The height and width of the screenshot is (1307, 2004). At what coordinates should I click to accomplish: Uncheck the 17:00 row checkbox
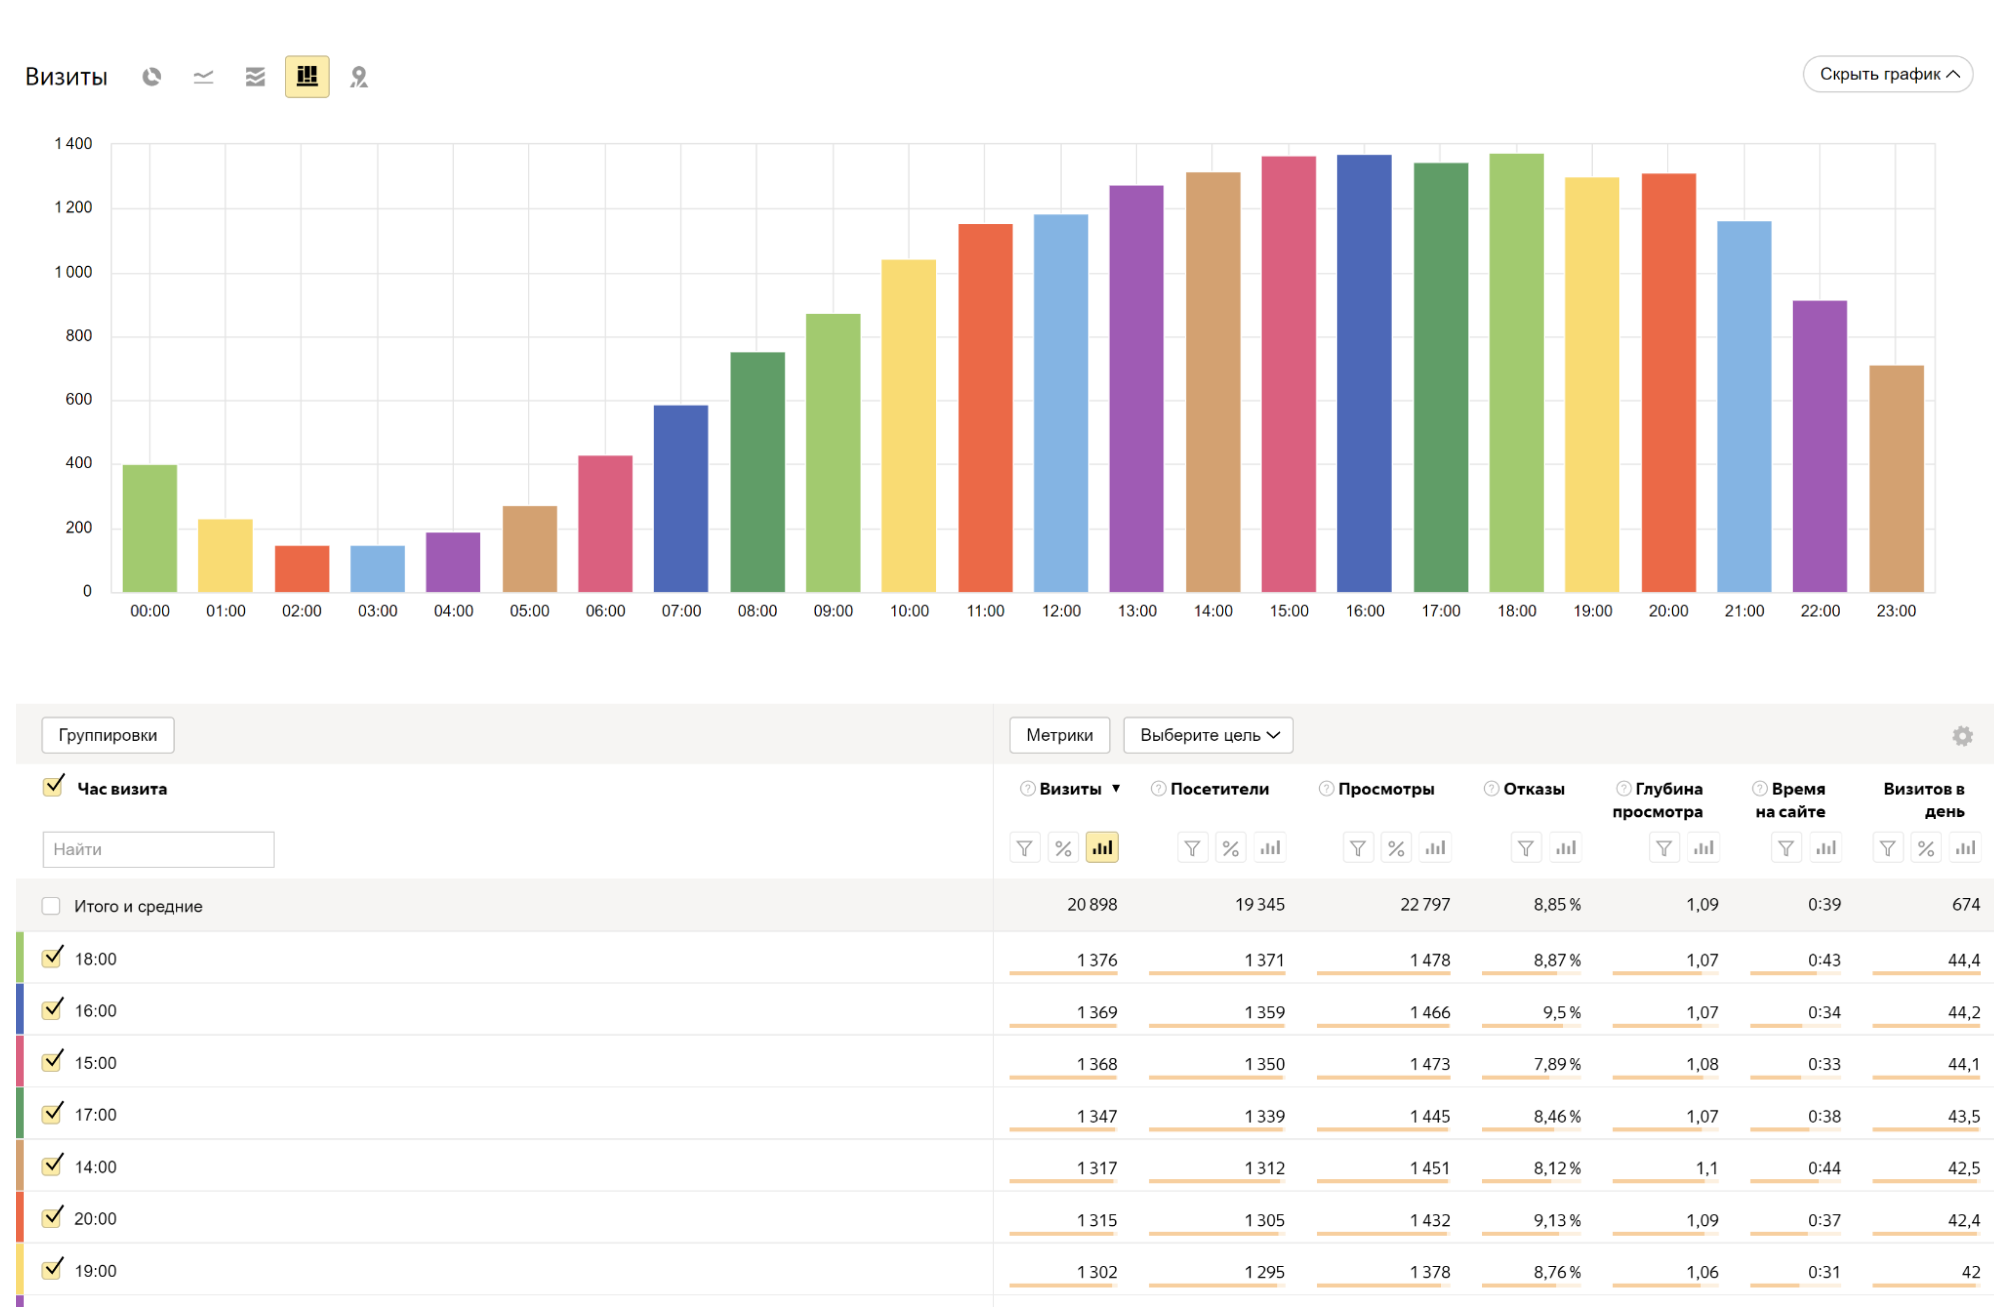pyautogui.click(x=52, y=1113)
